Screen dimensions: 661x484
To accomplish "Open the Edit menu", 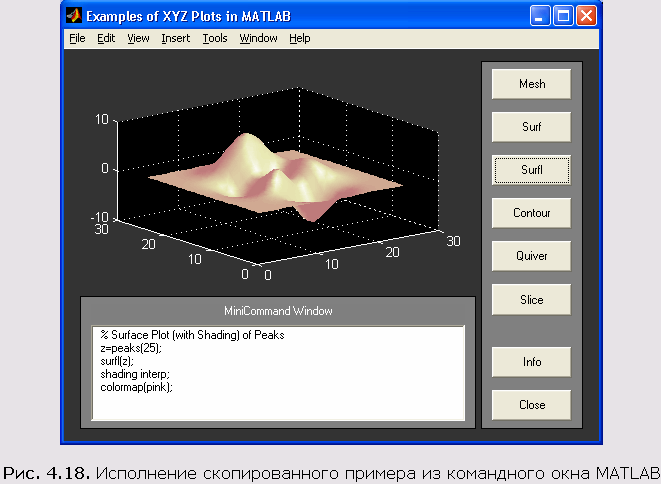I will coord(106,38).
